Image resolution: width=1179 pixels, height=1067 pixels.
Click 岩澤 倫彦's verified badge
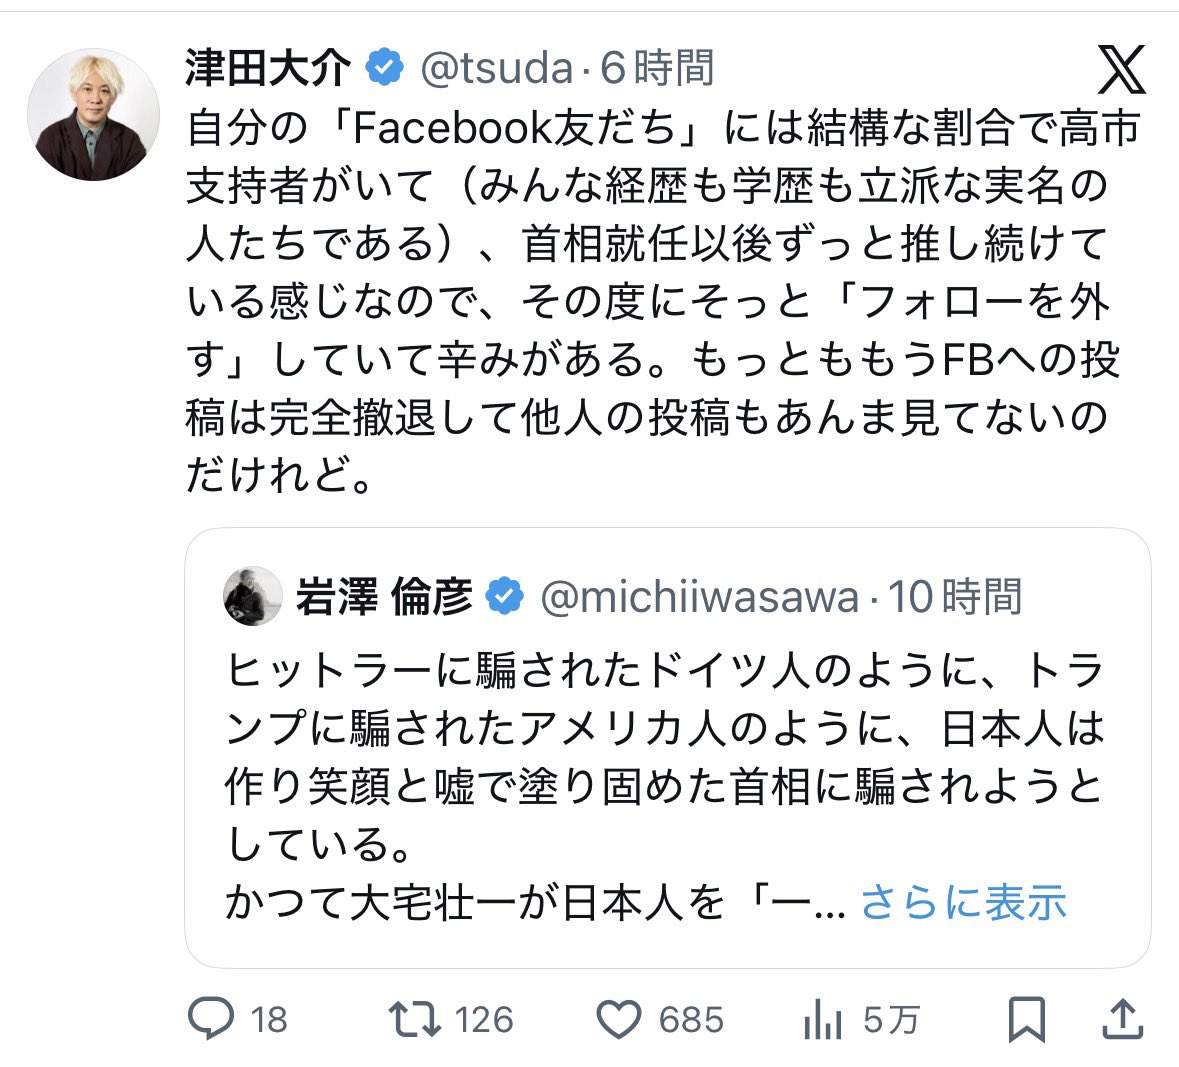(x=505, y=597)
